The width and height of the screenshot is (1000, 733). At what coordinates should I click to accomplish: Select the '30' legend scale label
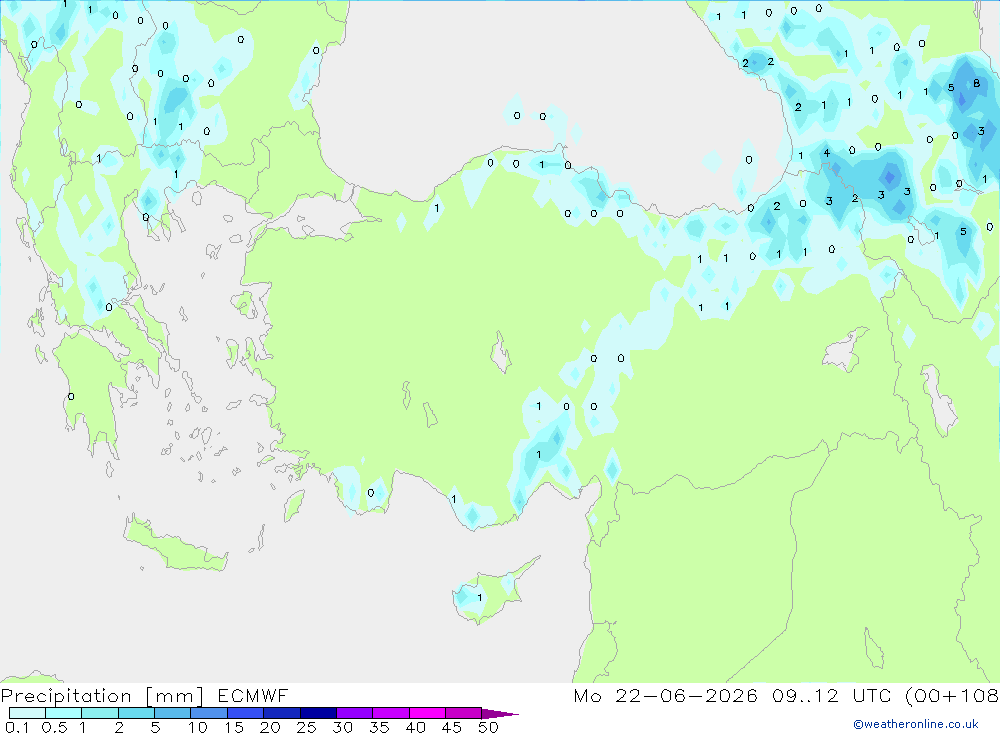pyautogui.click(x=342, y=727)
